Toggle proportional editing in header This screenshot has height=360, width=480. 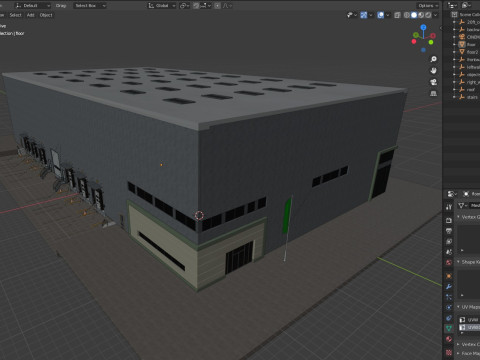pos(217,6)
